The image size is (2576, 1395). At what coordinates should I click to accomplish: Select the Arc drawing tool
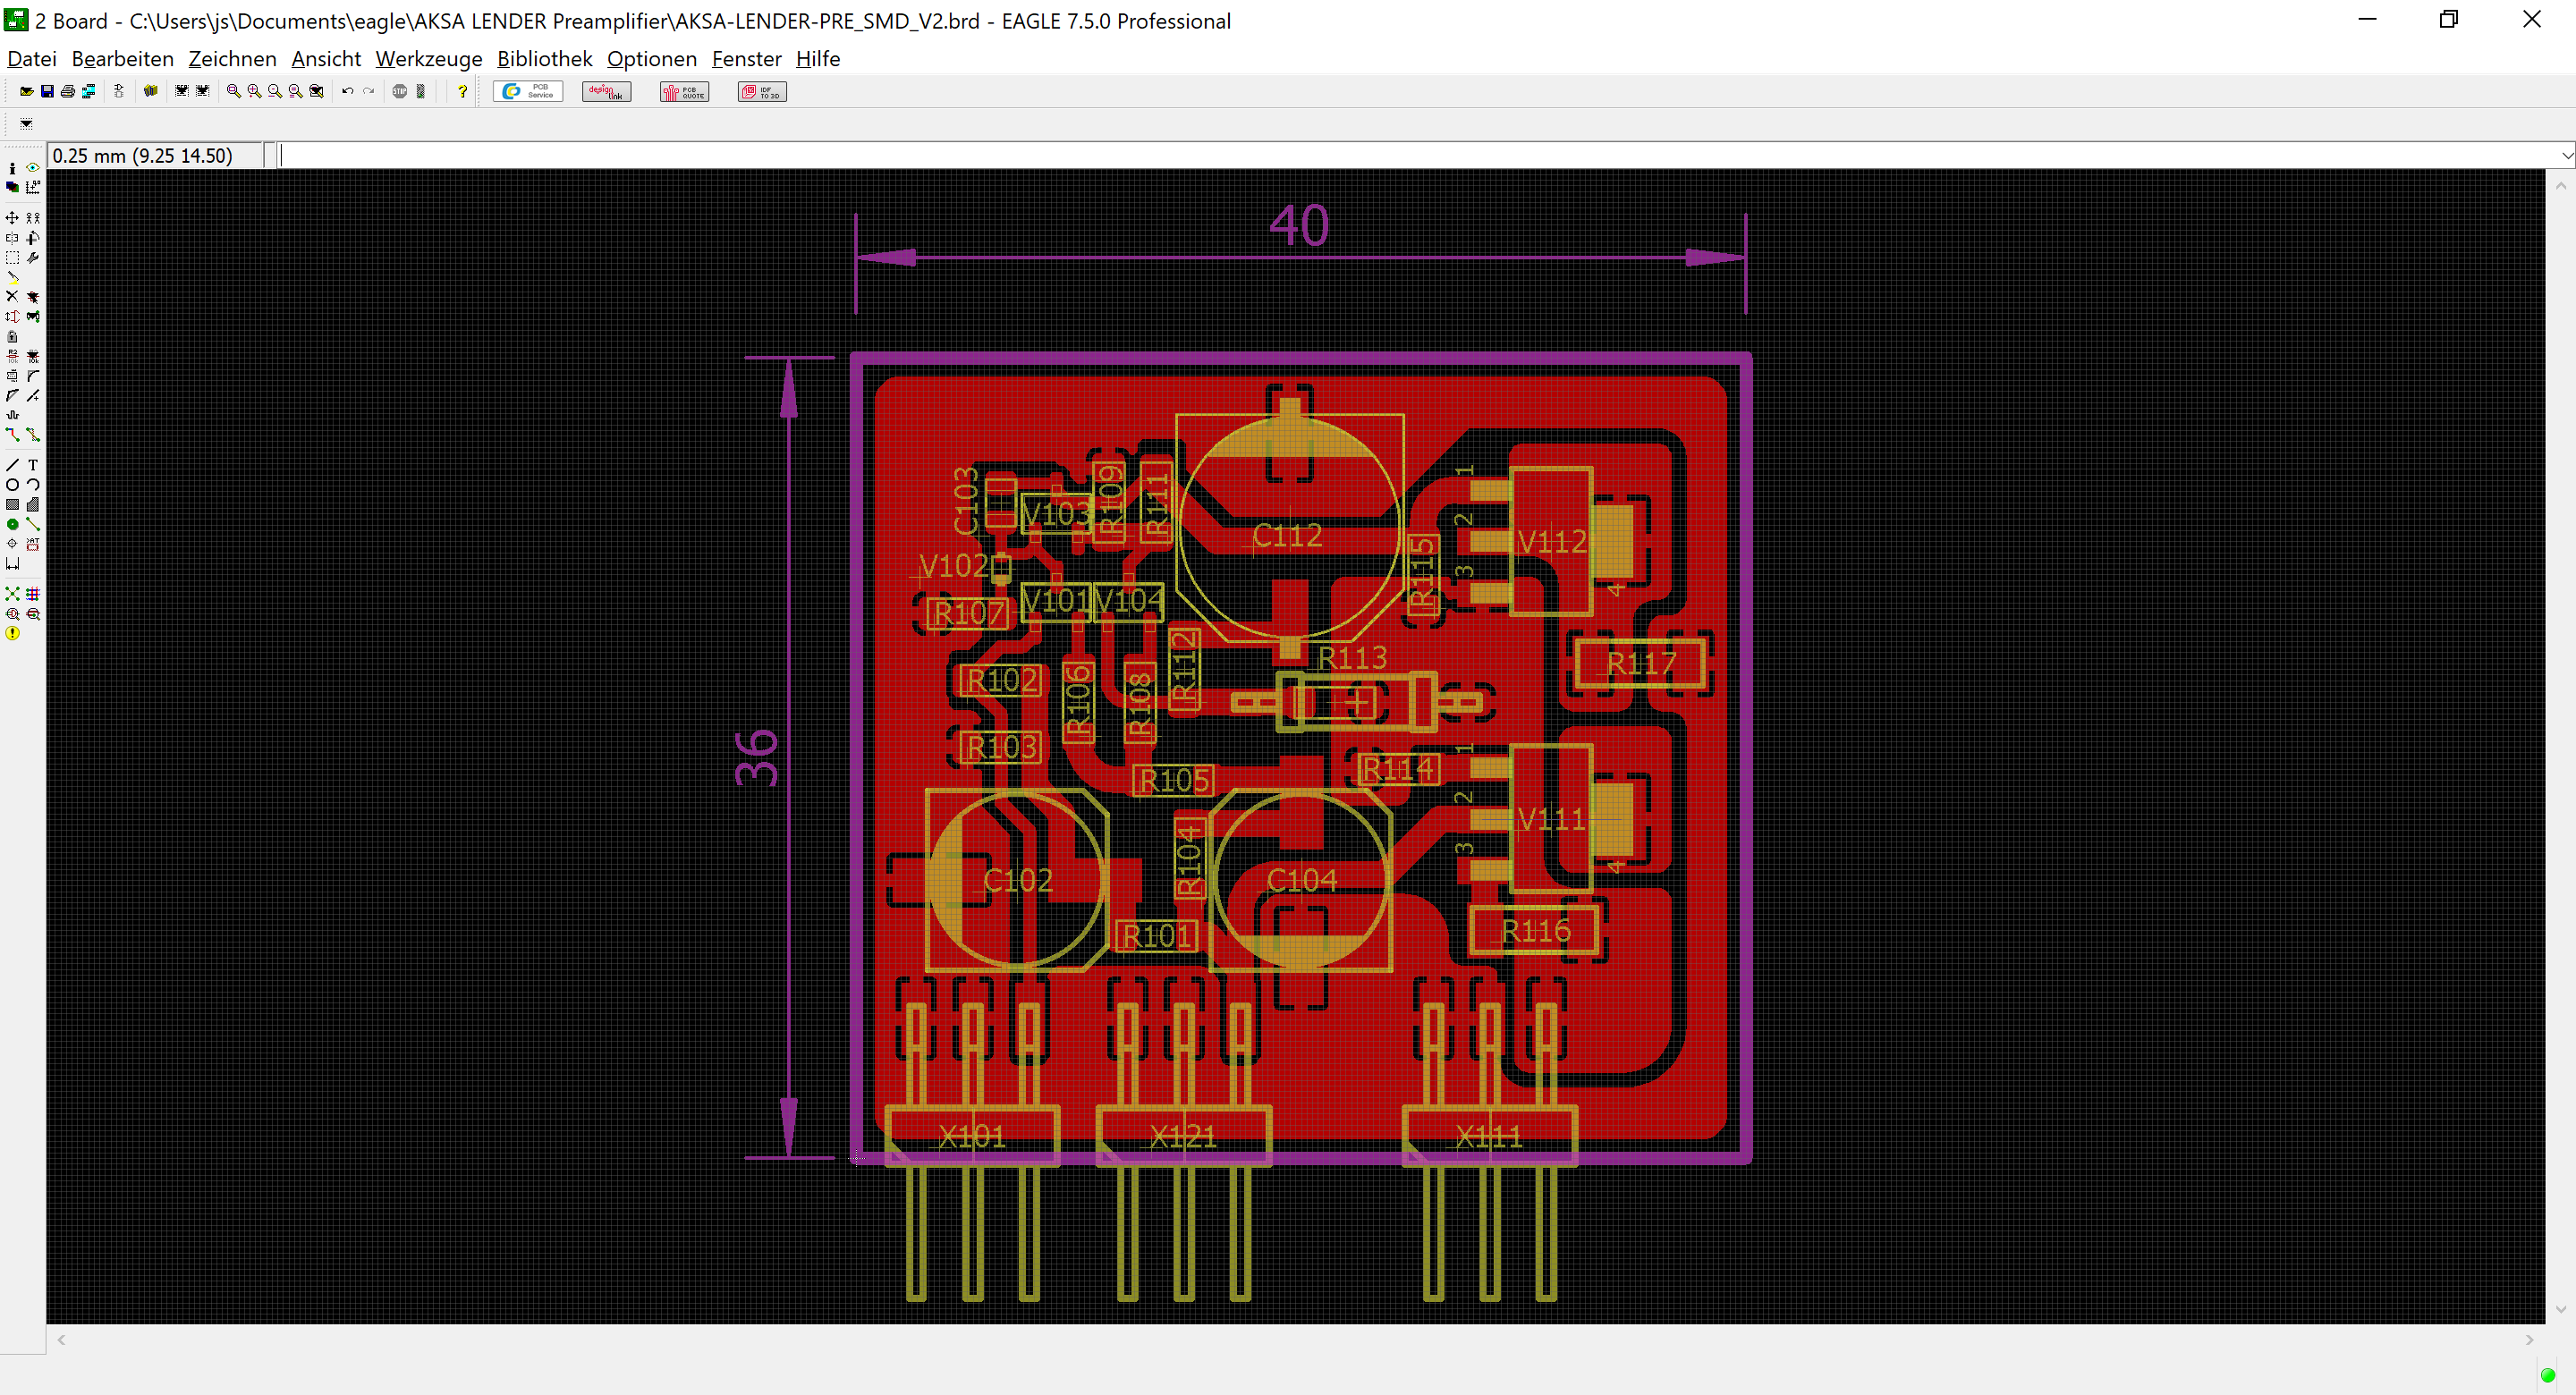(33, 485)
